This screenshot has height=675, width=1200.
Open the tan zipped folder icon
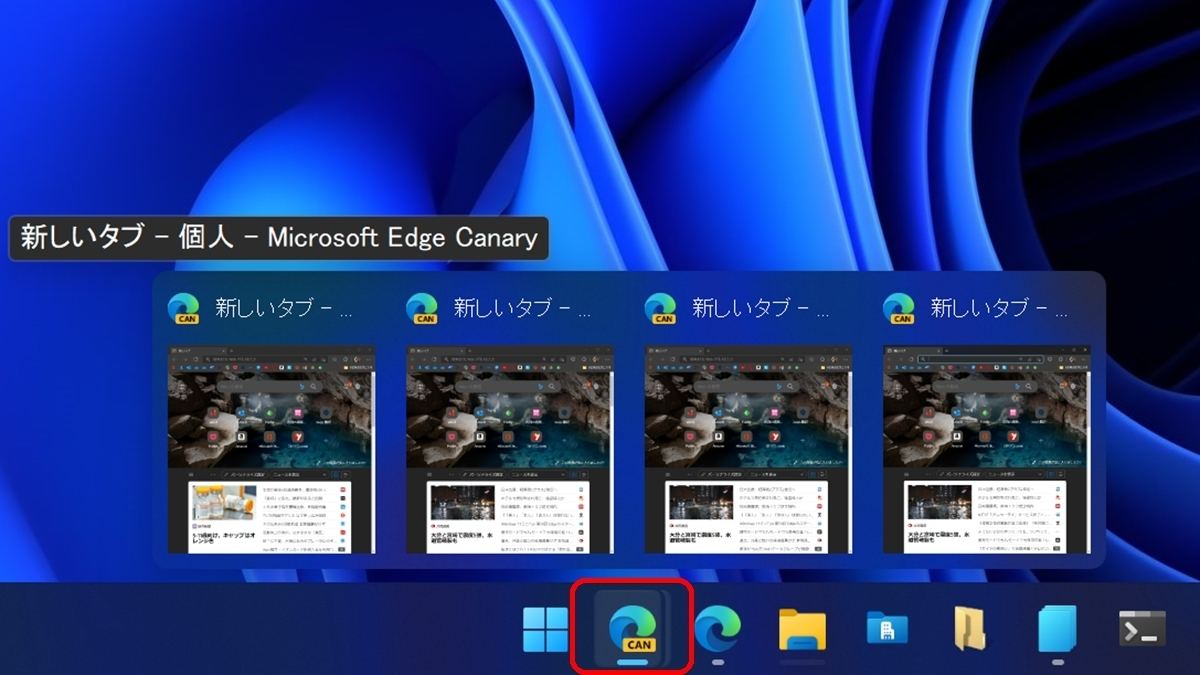pos(969,629)
